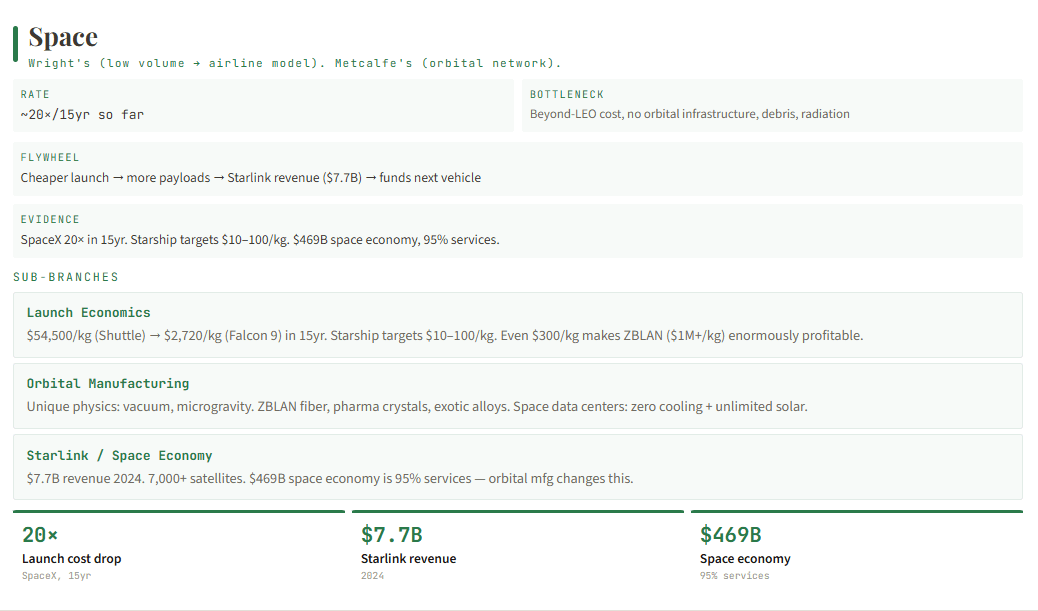Screen dimensions: 1038x611
Task: Open the Launch Economics sub-branch
Action: [x=518, y=325]
